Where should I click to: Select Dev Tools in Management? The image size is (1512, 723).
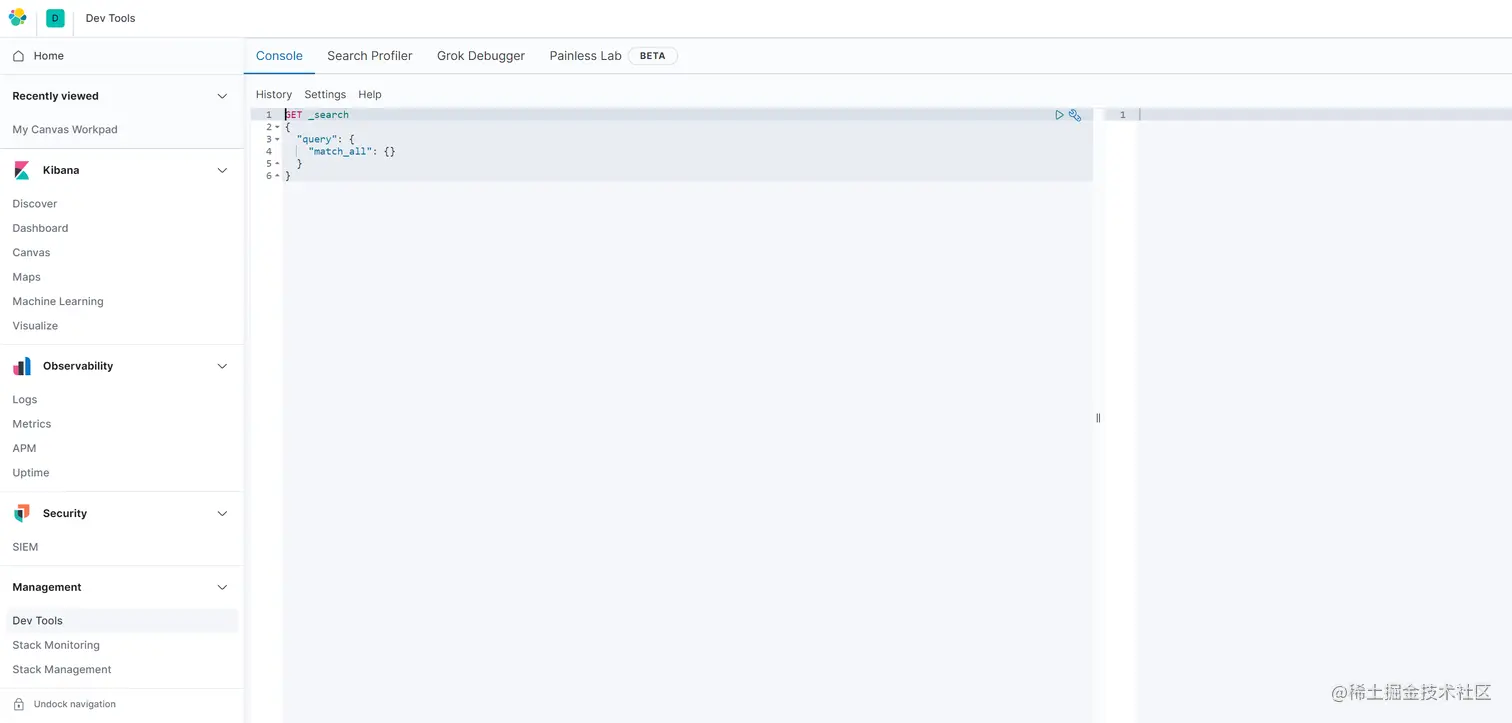point(122,621)
